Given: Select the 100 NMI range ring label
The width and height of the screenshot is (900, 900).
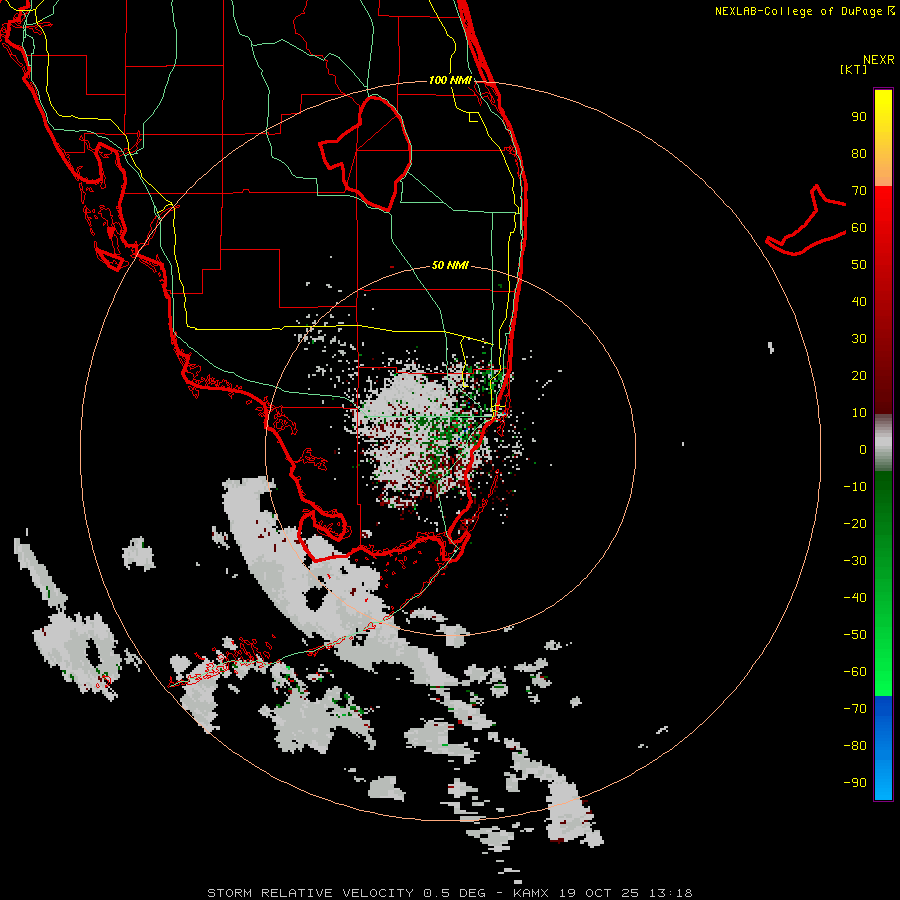Looking at the screenshot, I should click(x=450, y=80).
